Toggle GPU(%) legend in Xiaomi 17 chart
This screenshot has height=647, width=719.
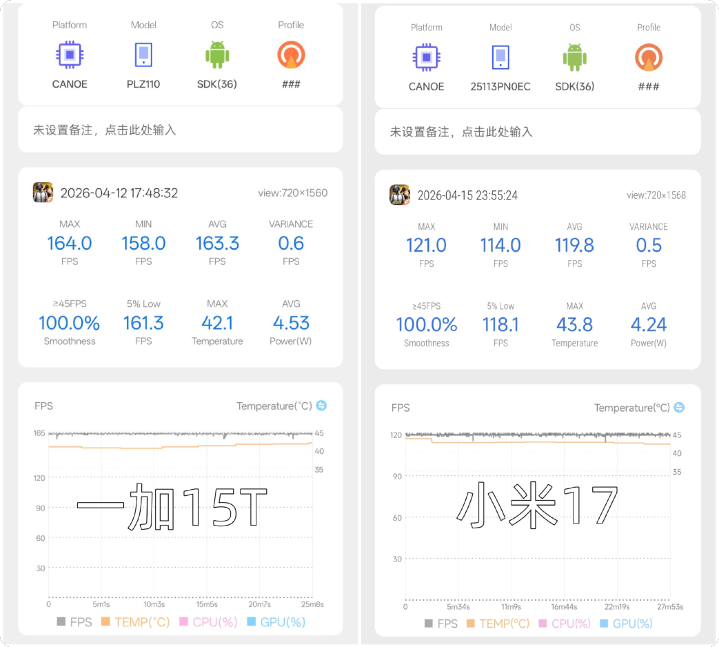coord(626,624)
